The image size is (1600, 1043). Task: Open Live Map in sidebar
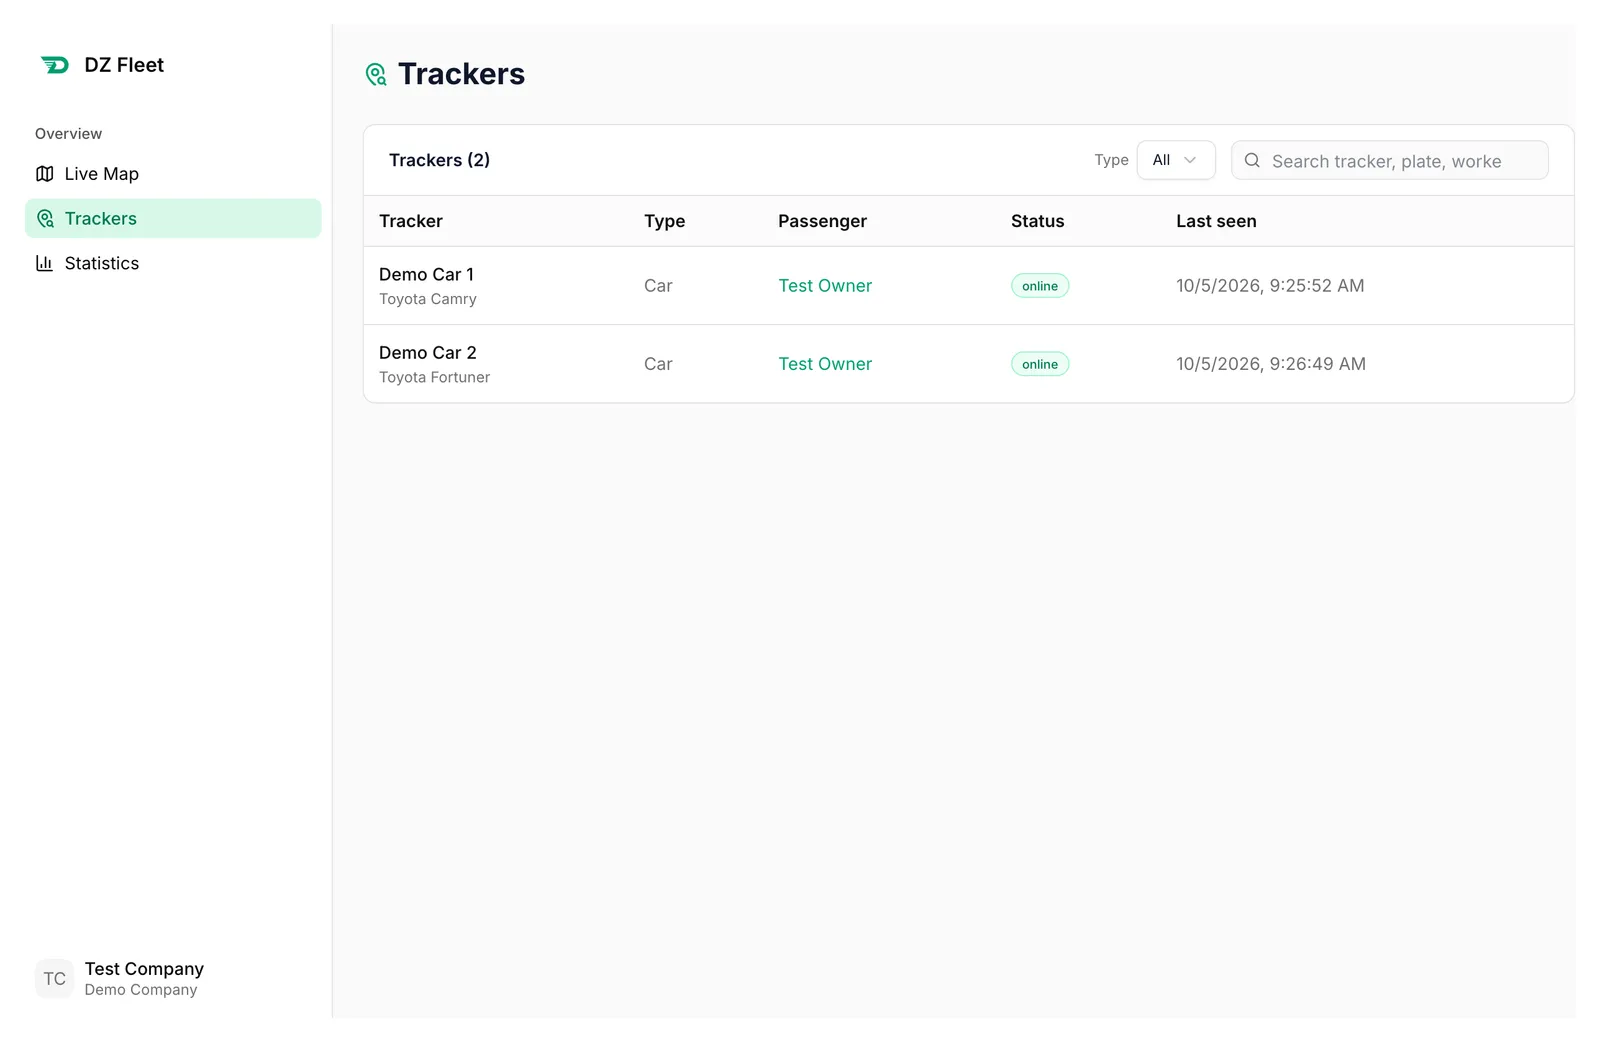(x=173, y=174)
